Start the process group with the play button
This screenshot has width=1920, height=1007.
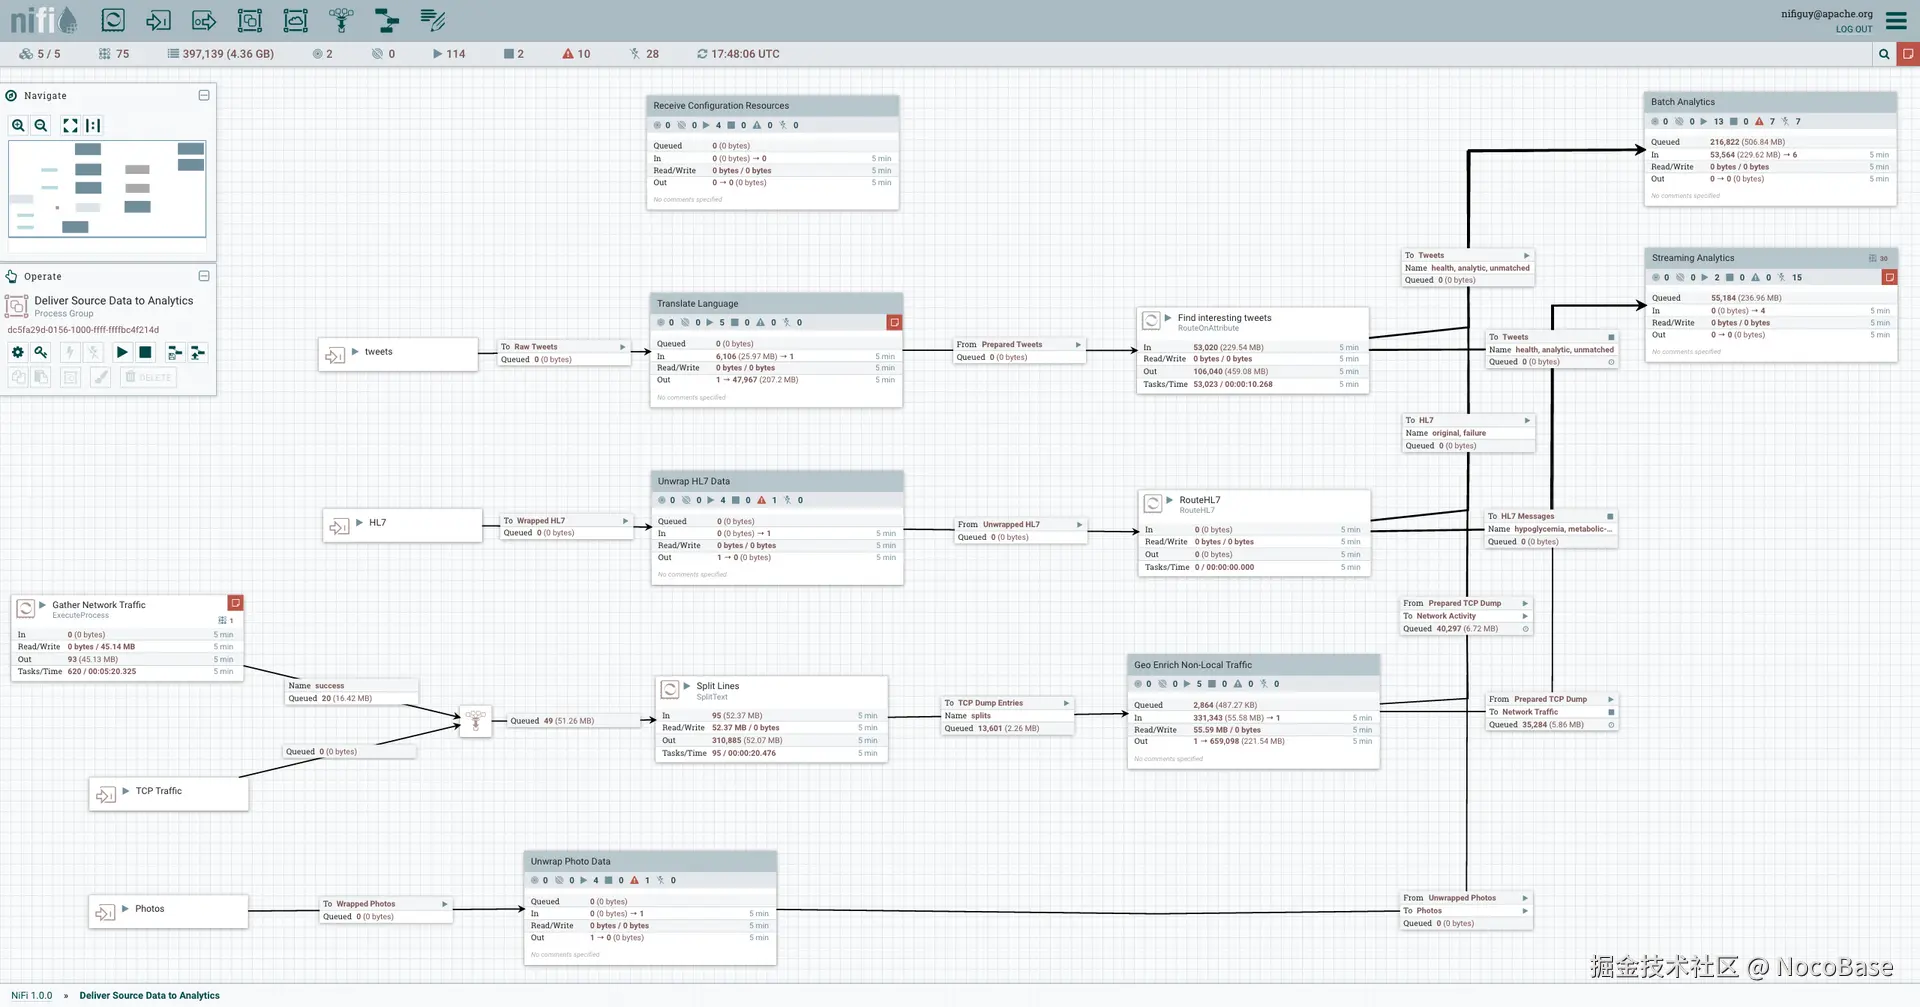point(122,352)
